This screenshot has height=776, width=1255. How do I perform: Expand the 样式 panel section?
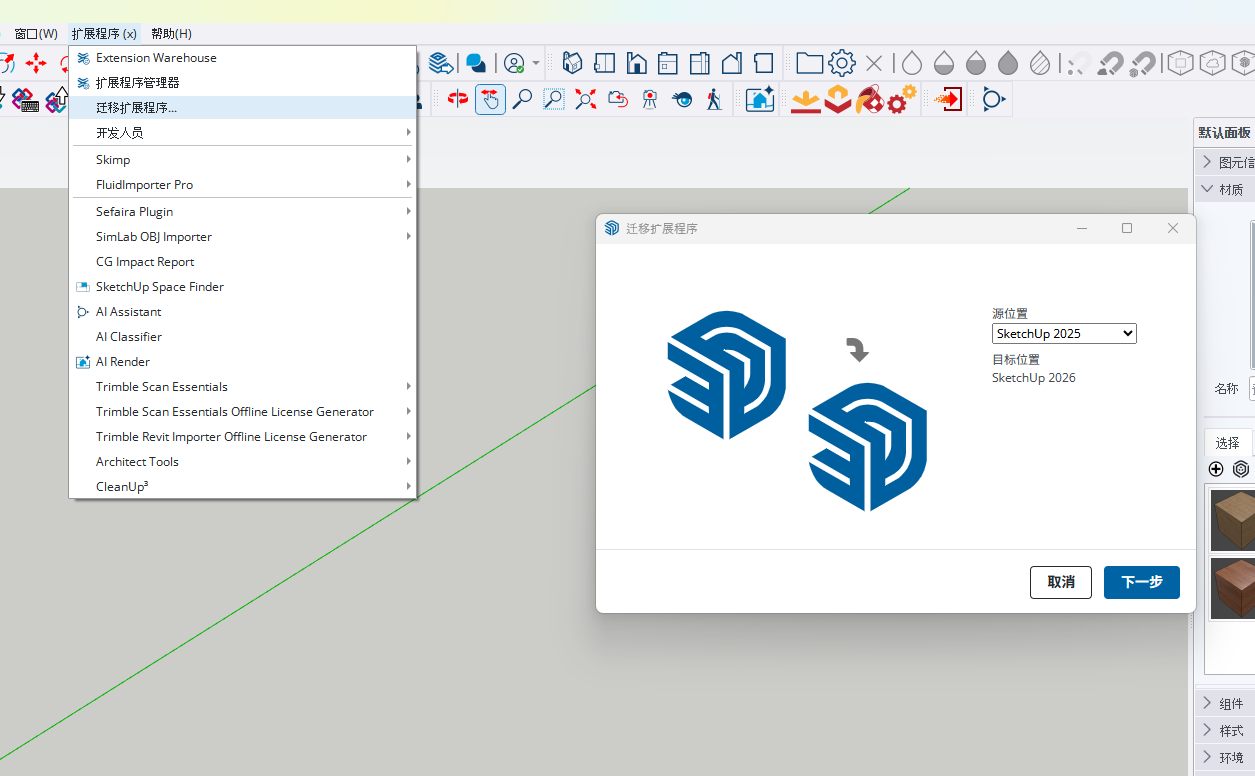[1225, 730]
